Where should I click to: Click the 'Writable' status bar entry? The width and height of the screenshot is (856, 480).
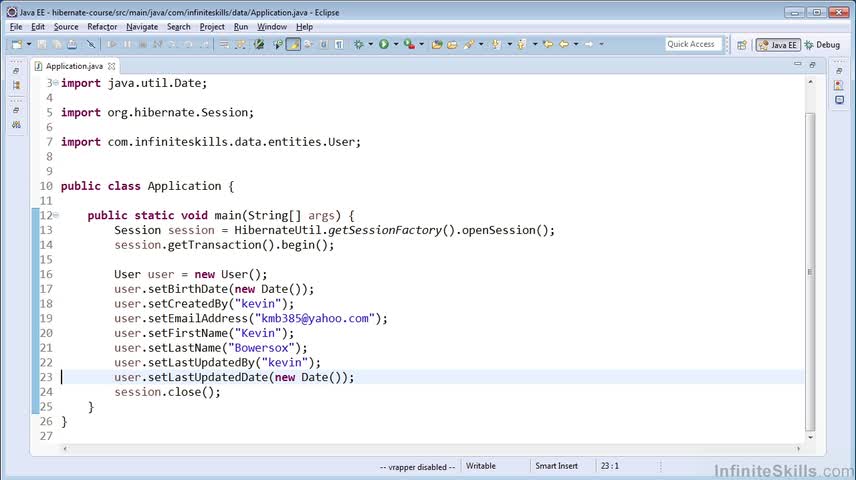click(x=481, y=466)
